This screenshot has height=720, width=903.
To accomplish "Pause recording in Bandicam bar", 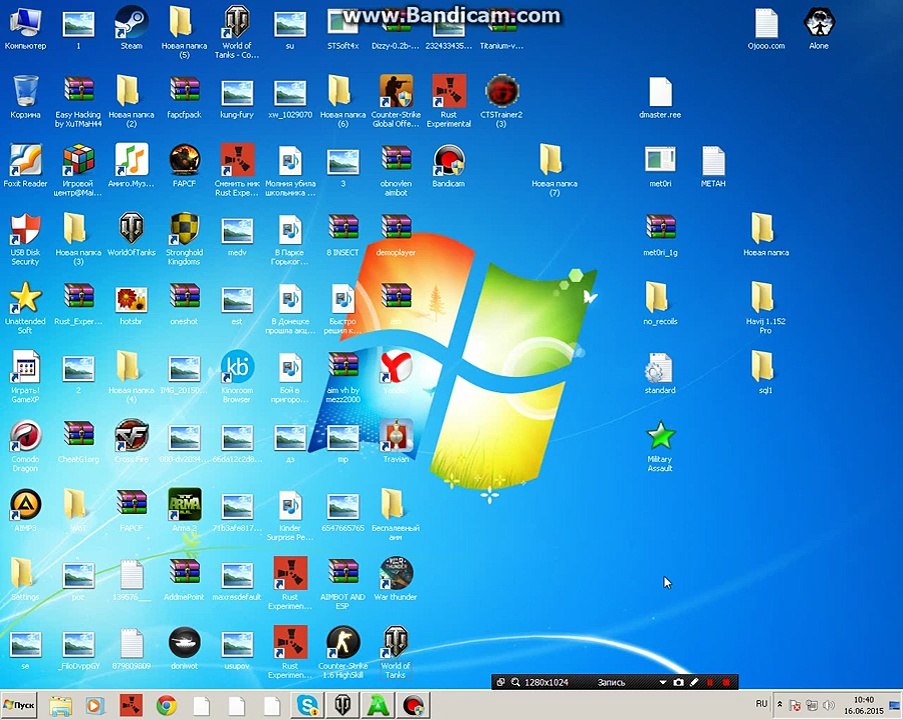I will [710, 683].
